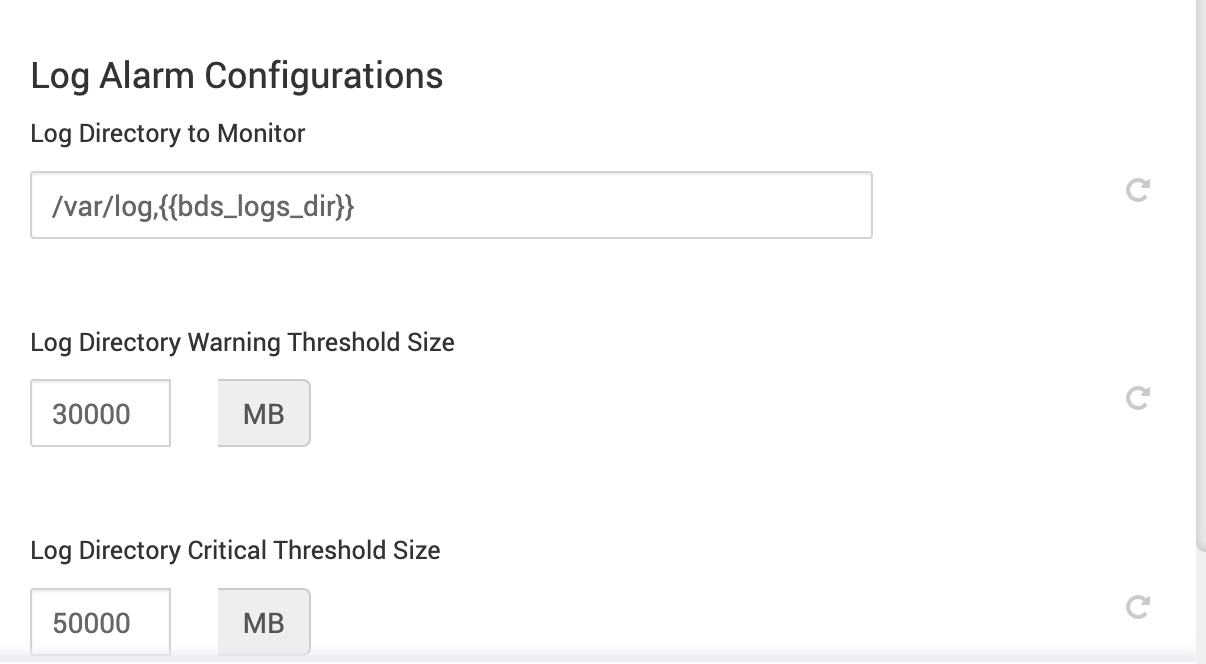Viewport: 1206px width, 664px height.
Task: Click the Log Directory Critical Threshold Size label
Action: pyautogui.click(x=235, y=550)
